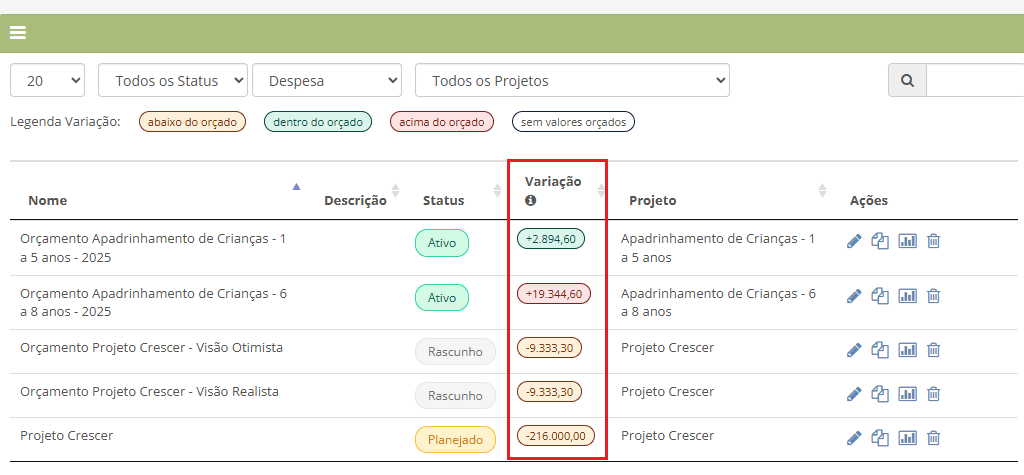Edit the 1 a 5 anos budget
1024x475 pixels.
tap(854, 241)
